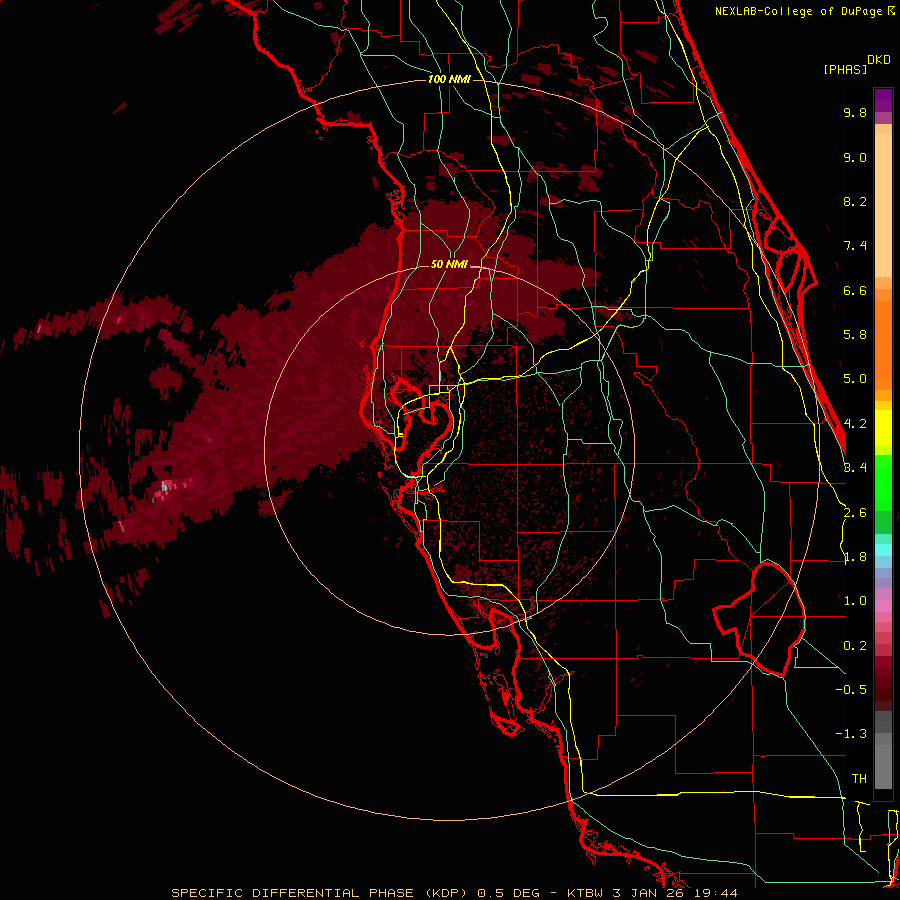
Task: Click the [PHAS] legend unit label
Action: click(x=845, y=69)
